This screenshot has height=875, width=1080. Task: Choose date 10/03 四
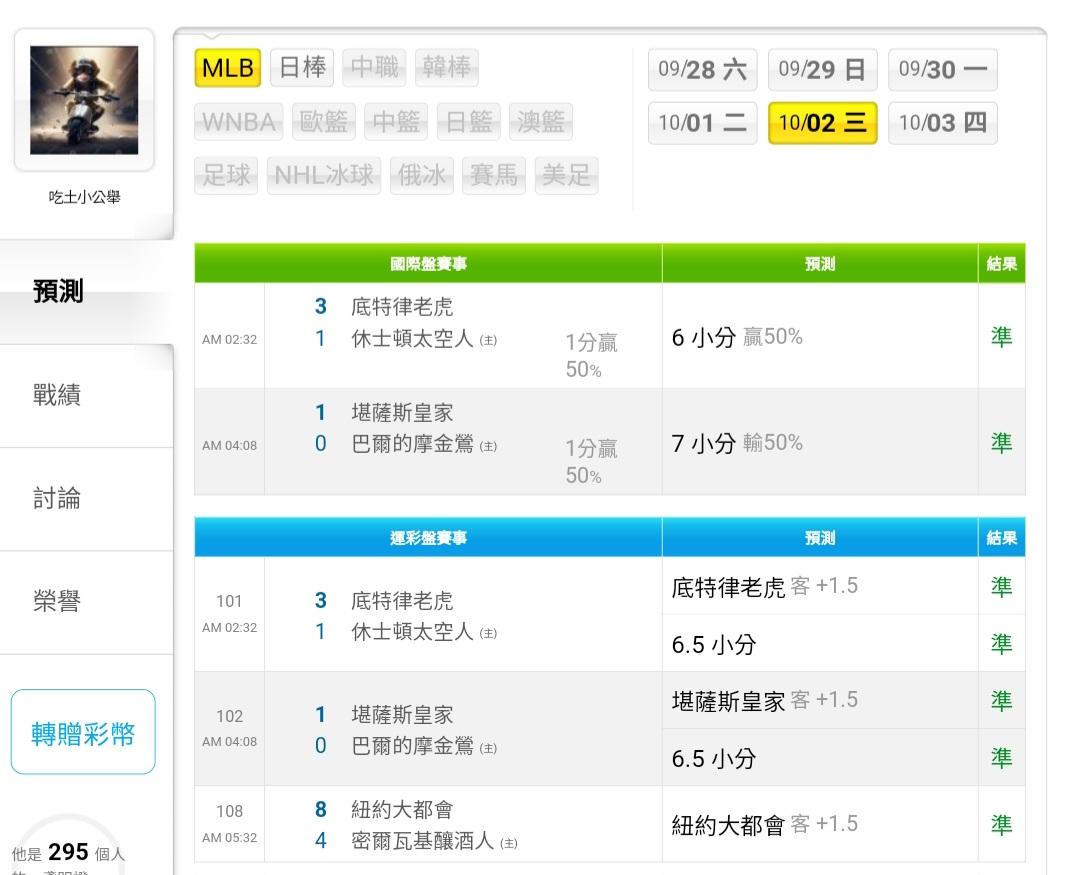pos(943,123)
